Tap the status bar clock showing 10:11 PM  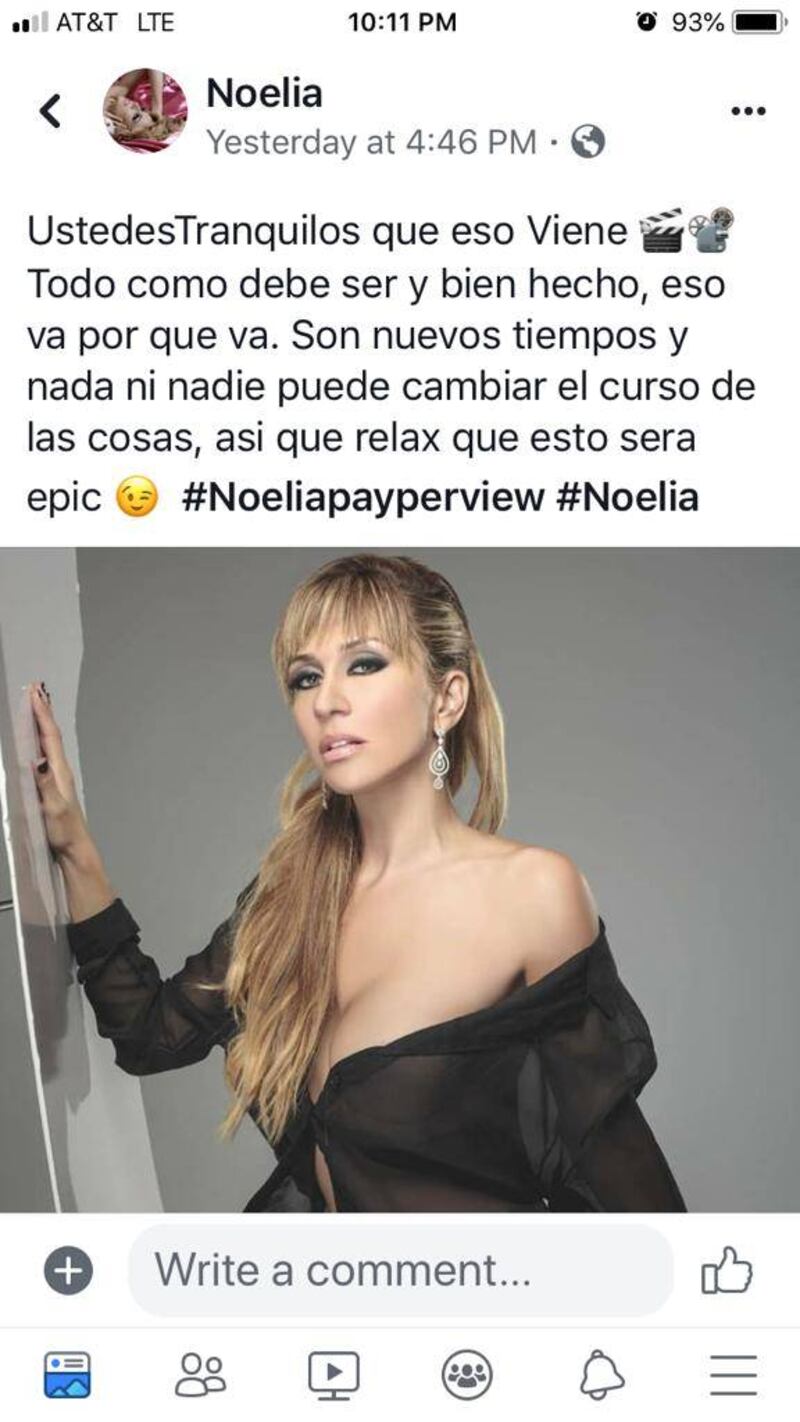(402, 22)
